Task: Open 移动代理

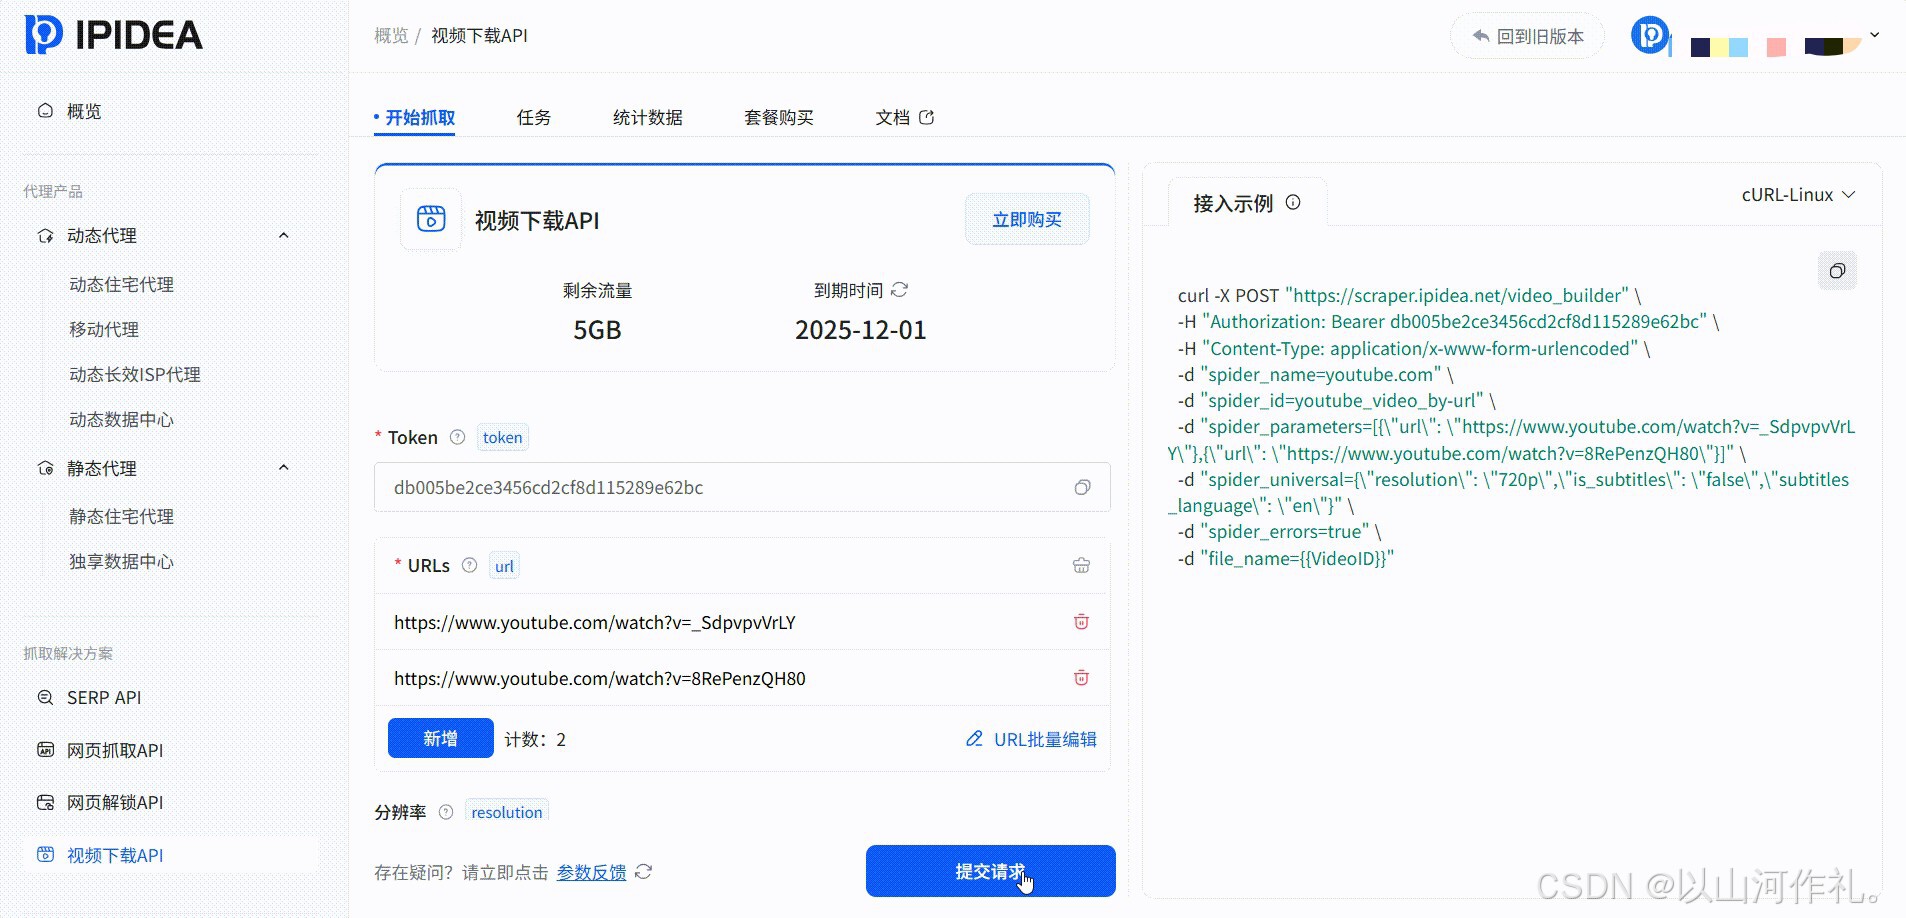Action: pyautogui.click(x=104, y=330)
